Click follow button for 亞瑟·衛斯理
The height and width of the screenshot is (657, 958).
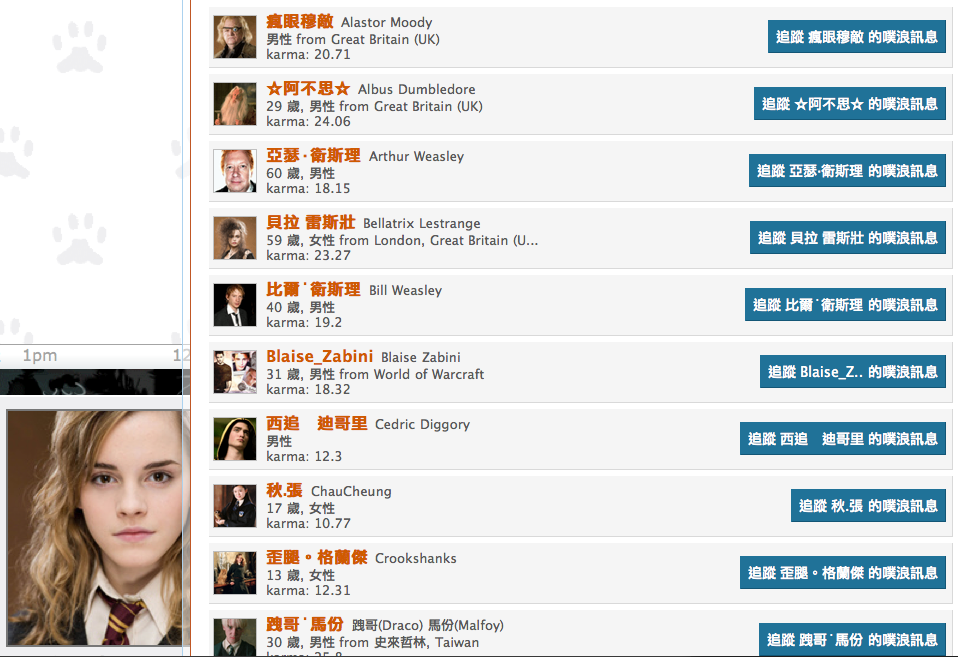tap(847, 171)
